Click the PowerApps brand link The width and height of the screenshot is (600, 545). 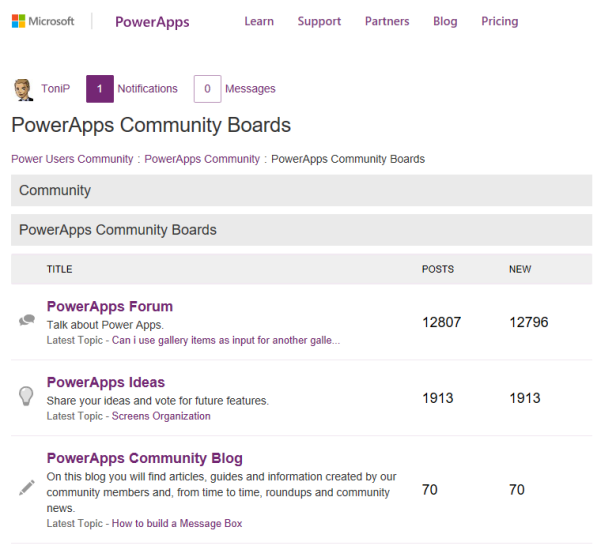pos(152,21)
